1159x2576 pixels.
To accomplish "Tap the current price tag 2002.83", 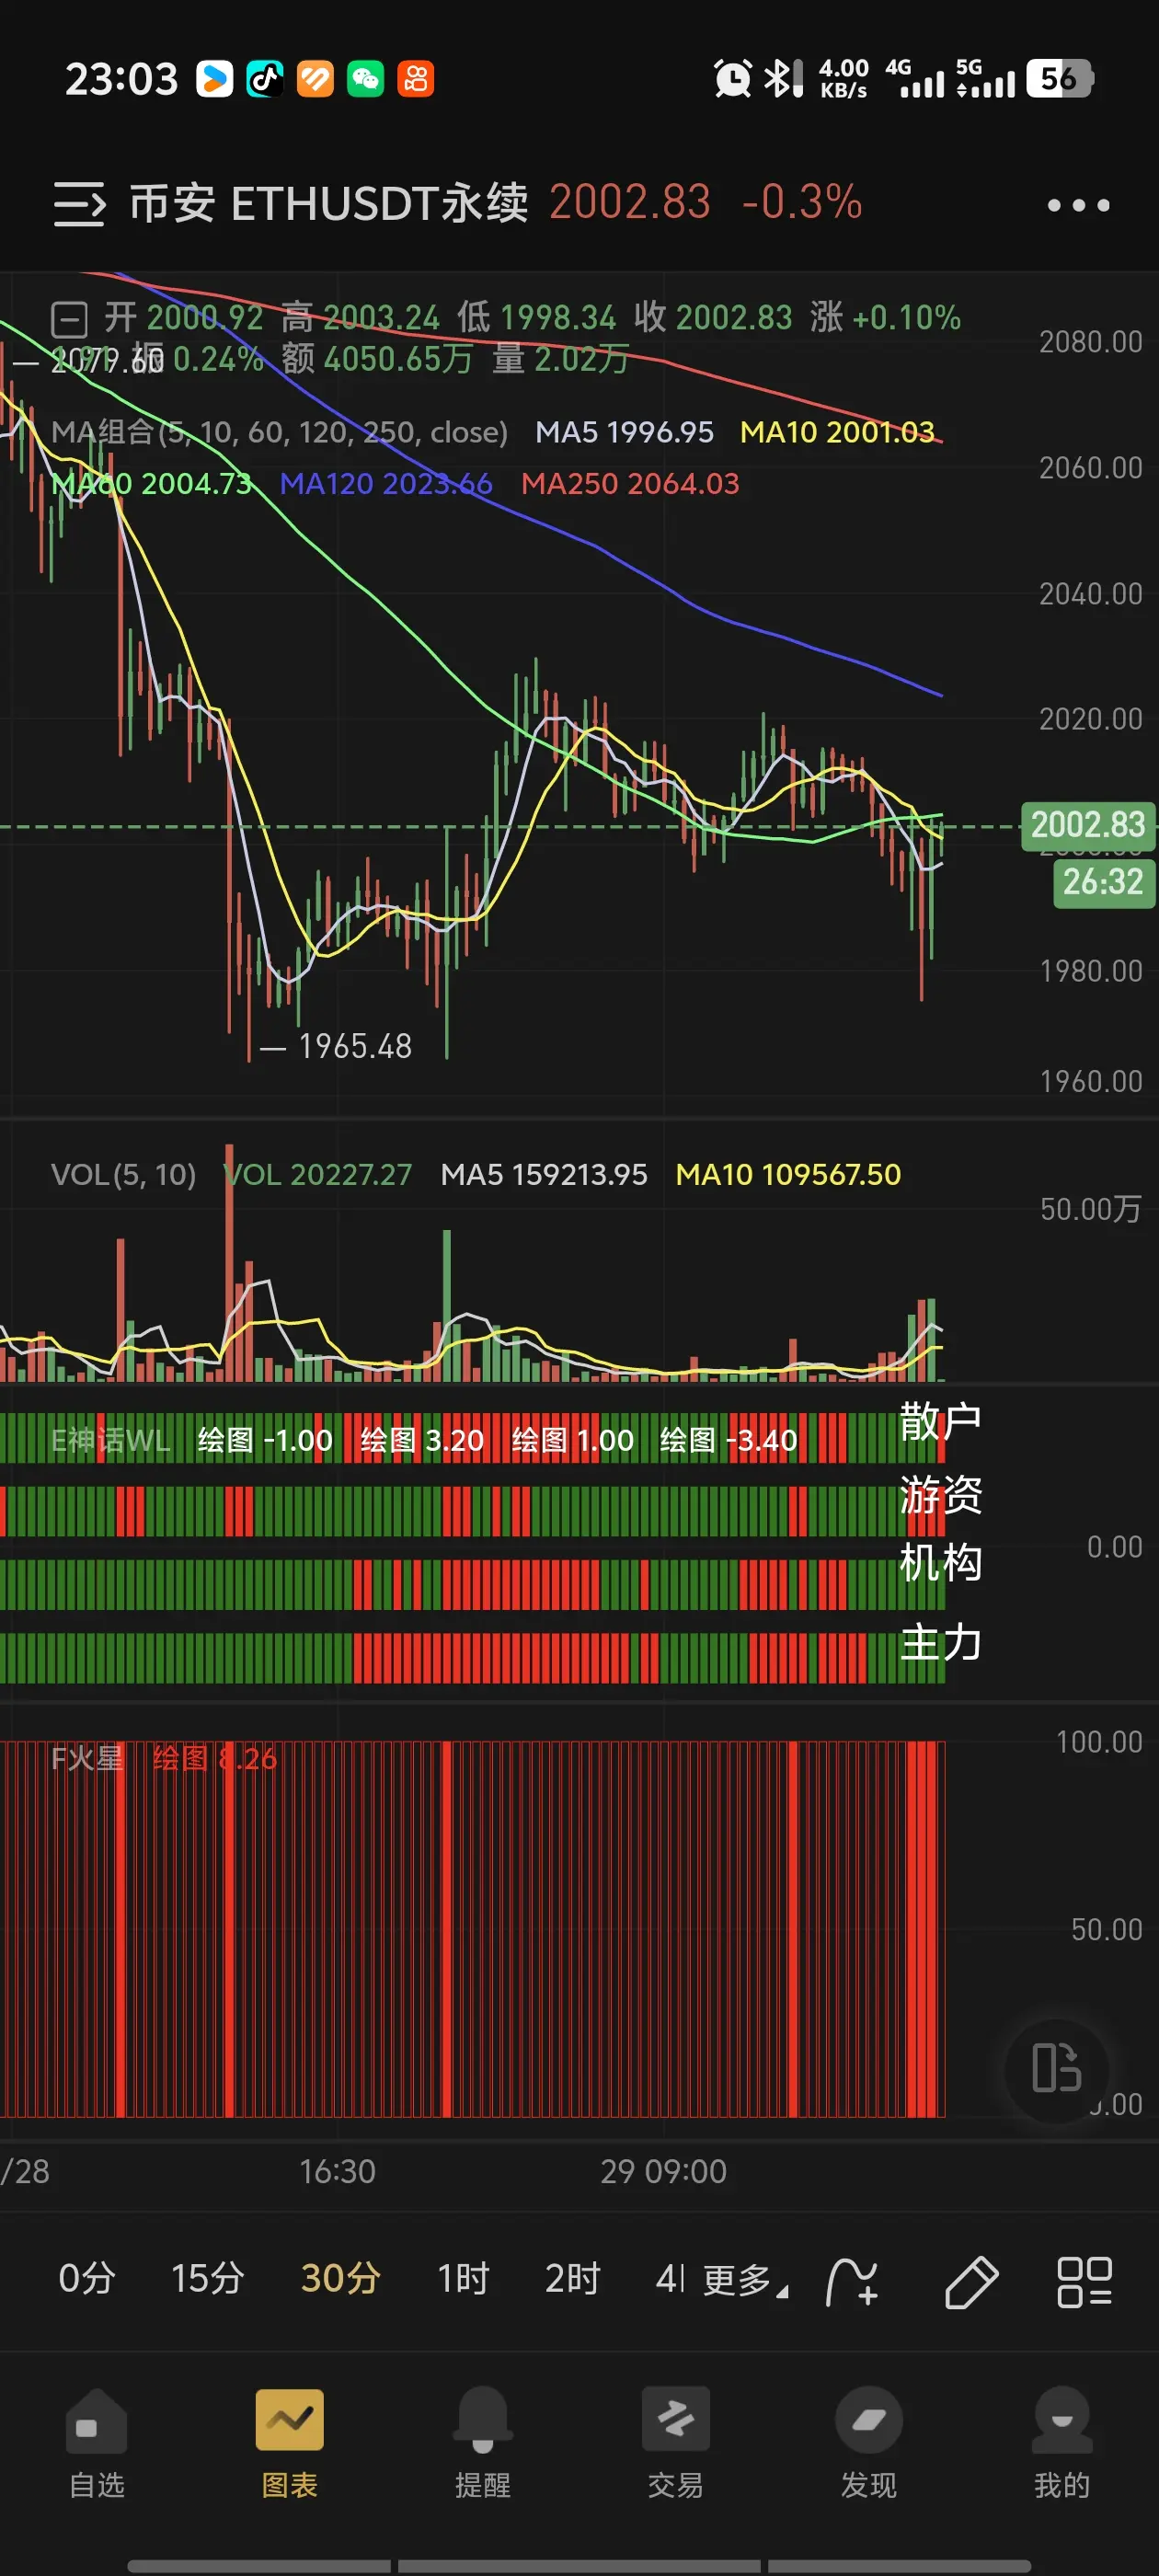I will (1088, 825).
